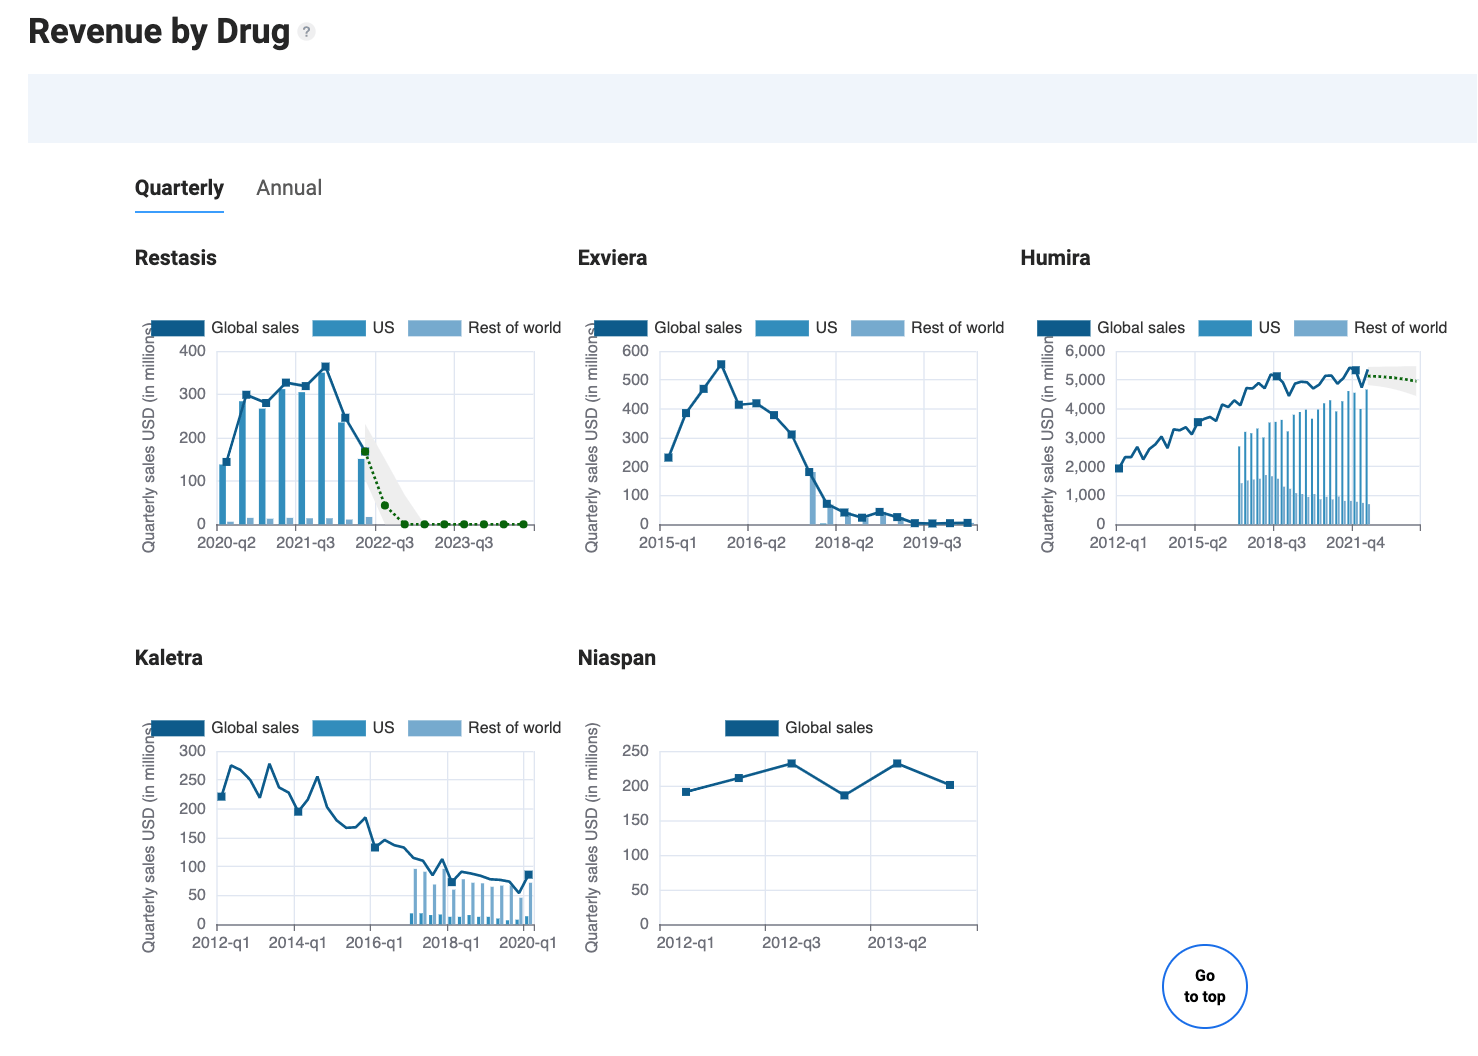Image resolution: width=1478 pixels, height=1056 pixels.
Task: Click the last data point on Kaletra line
Action: [x=529, y=874]
